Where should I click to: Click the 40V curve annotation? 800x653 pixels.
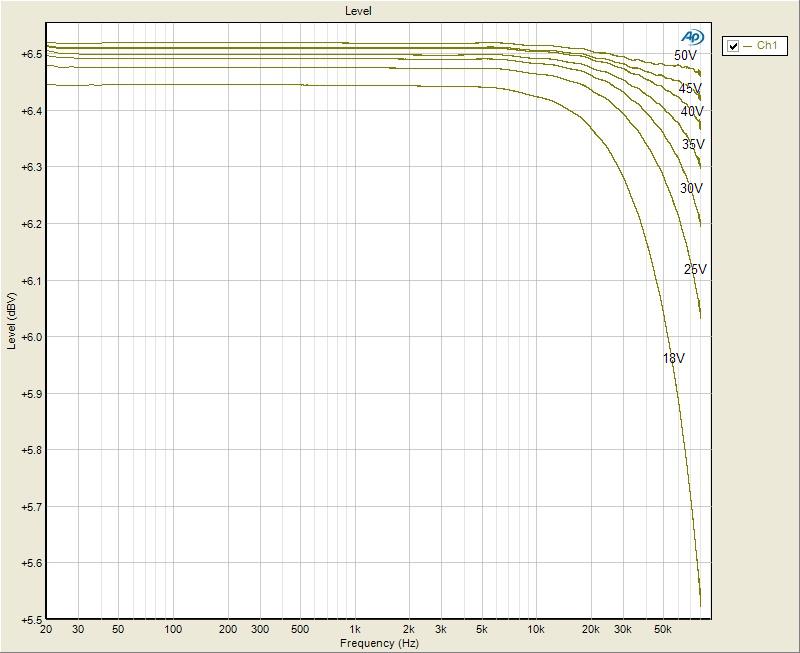tap(692, 111)
